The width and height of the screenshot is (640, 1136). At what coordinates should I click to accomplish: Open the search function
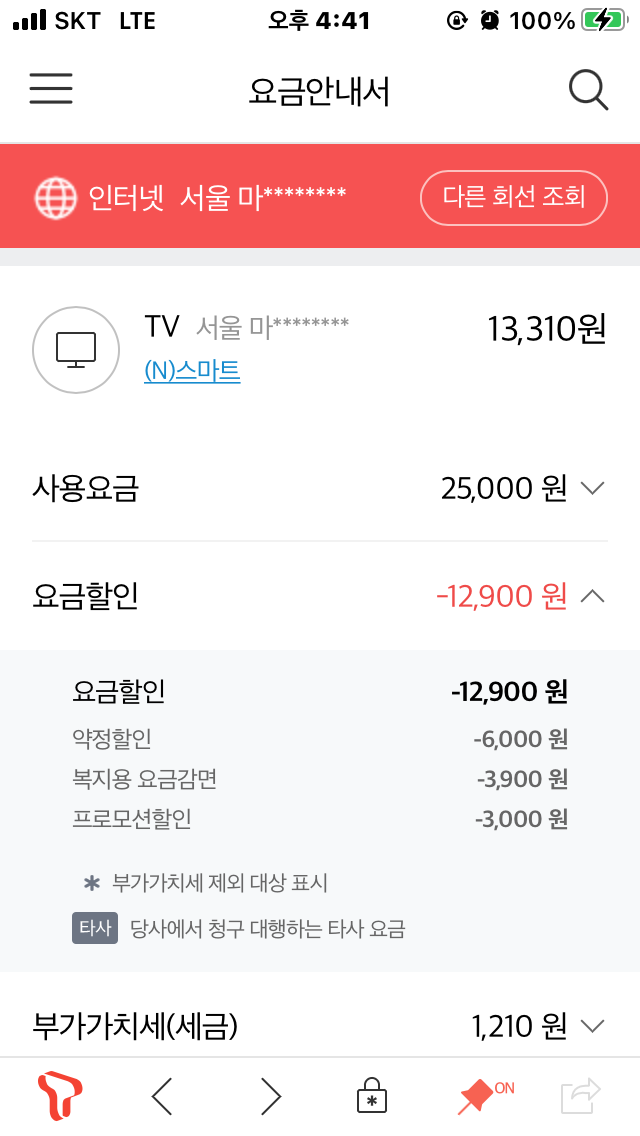click(x=588, y=90)
